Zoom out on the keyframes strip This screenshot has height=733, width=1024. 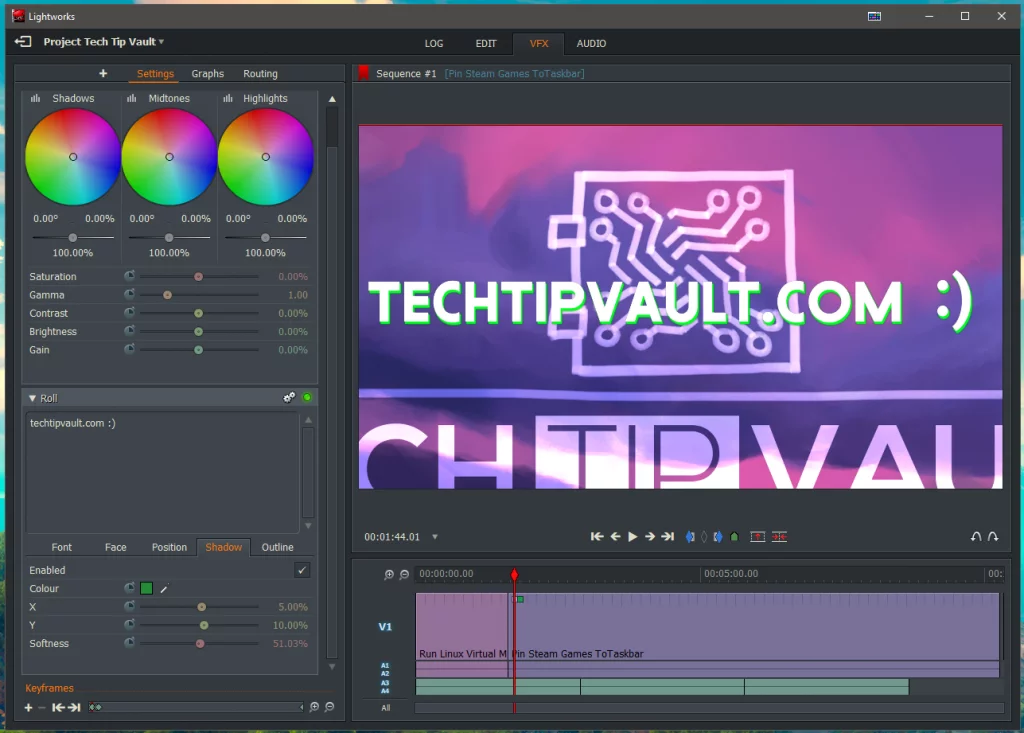point(330,707)
